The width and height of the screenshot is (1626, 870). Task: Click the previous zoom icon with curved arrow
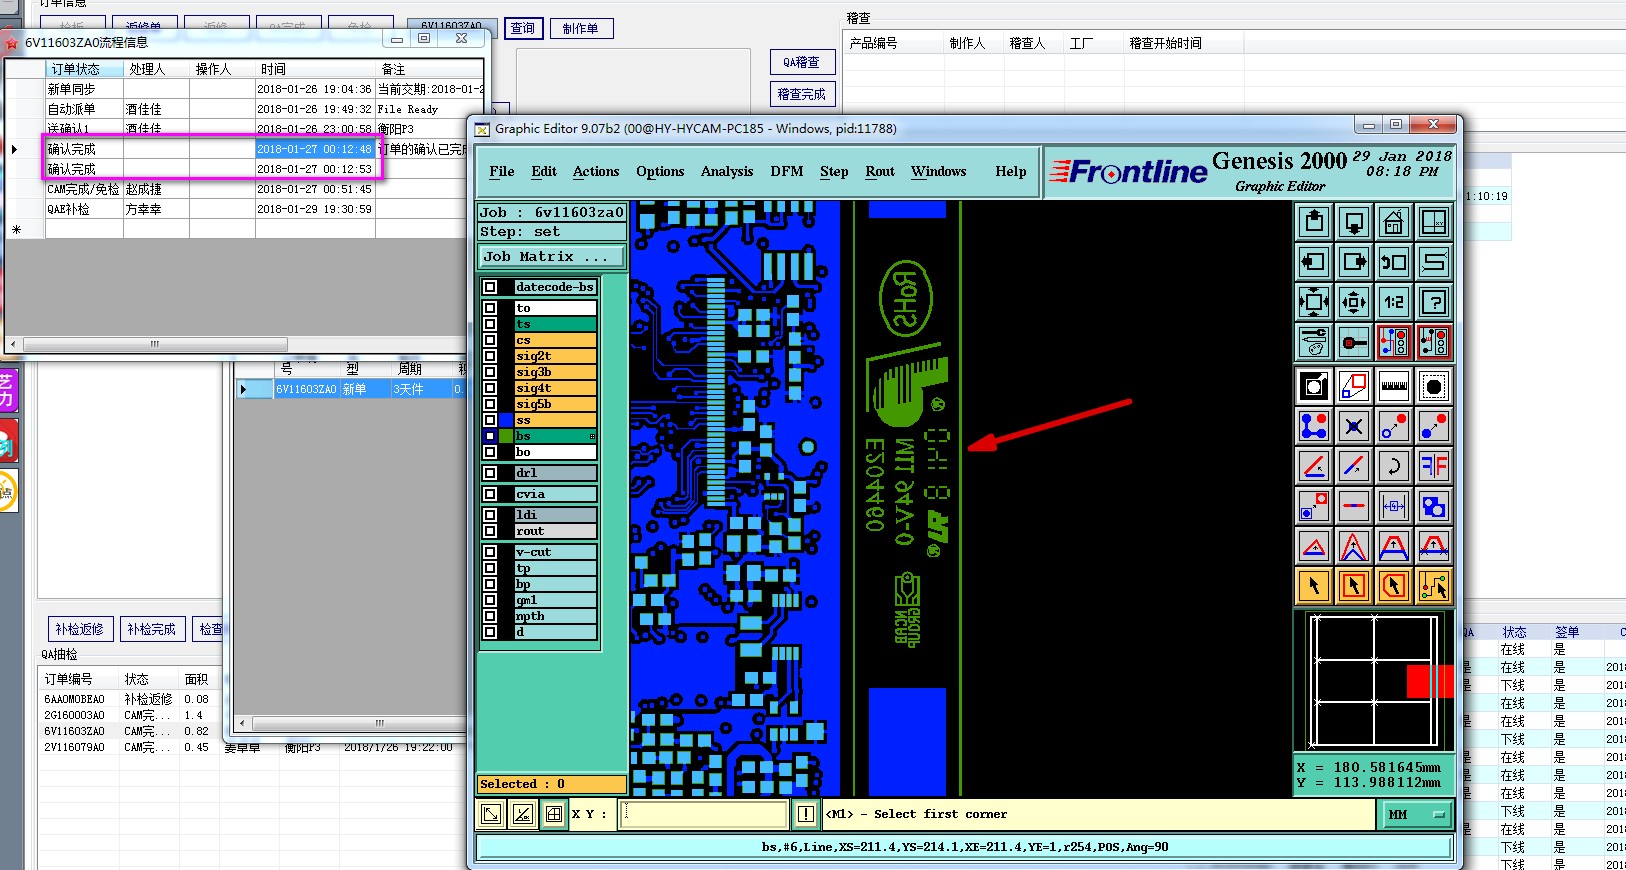coord(1394,262)
